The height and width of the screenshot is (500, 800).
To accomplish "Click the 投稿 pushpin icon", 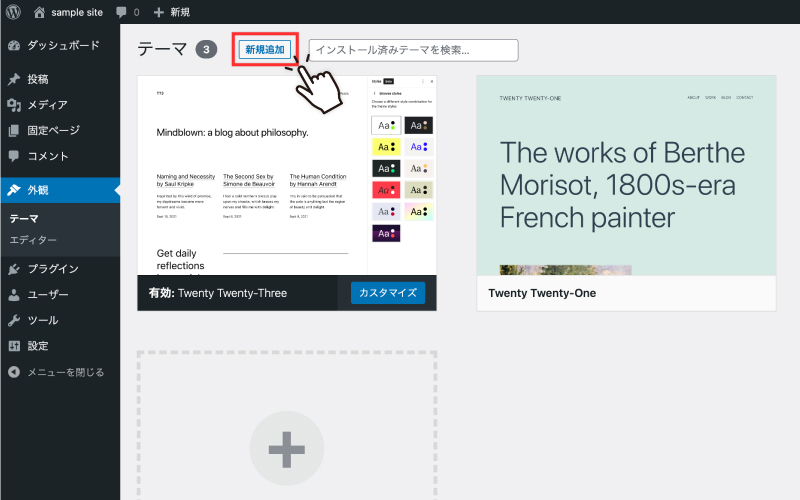I will coord(14,79).
